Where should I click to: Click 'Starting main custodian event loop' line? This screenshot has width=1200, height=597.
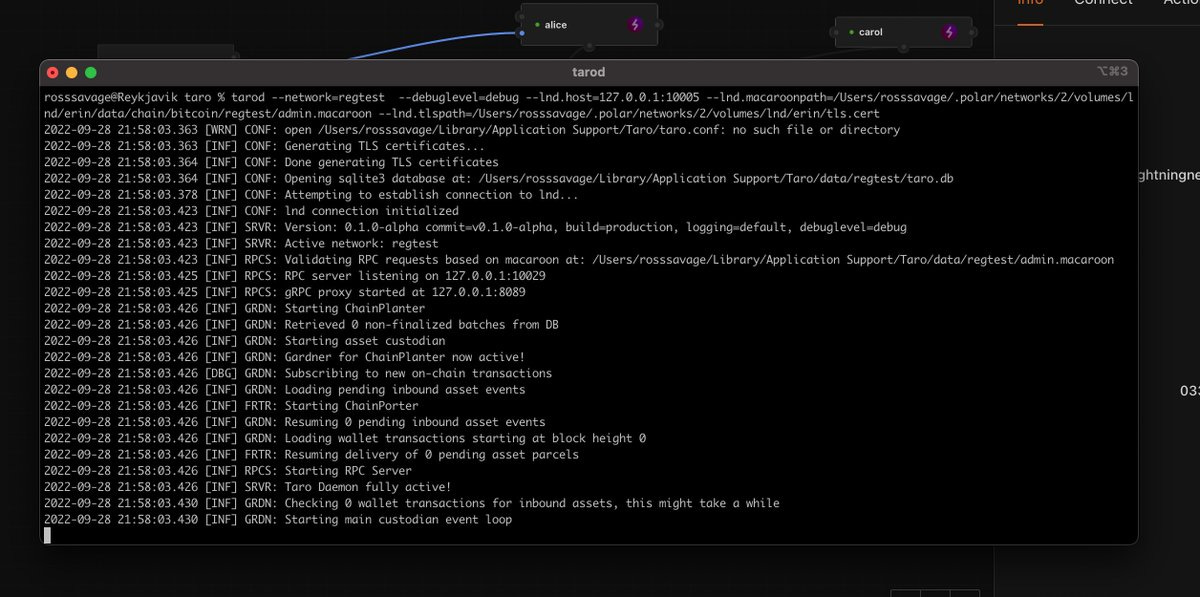pyautogui.click(x=278, y=519)
